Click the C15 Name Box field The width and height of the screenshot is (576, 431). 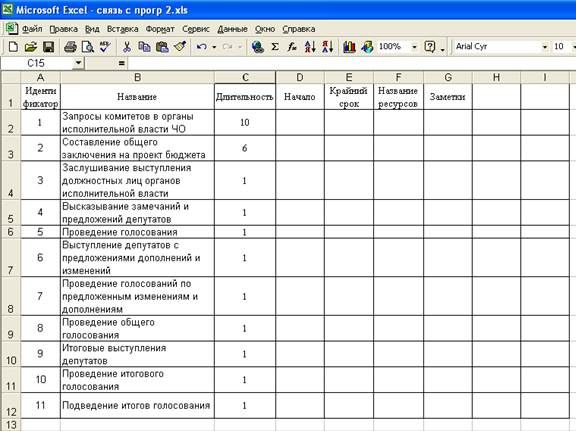click(37, 63)
